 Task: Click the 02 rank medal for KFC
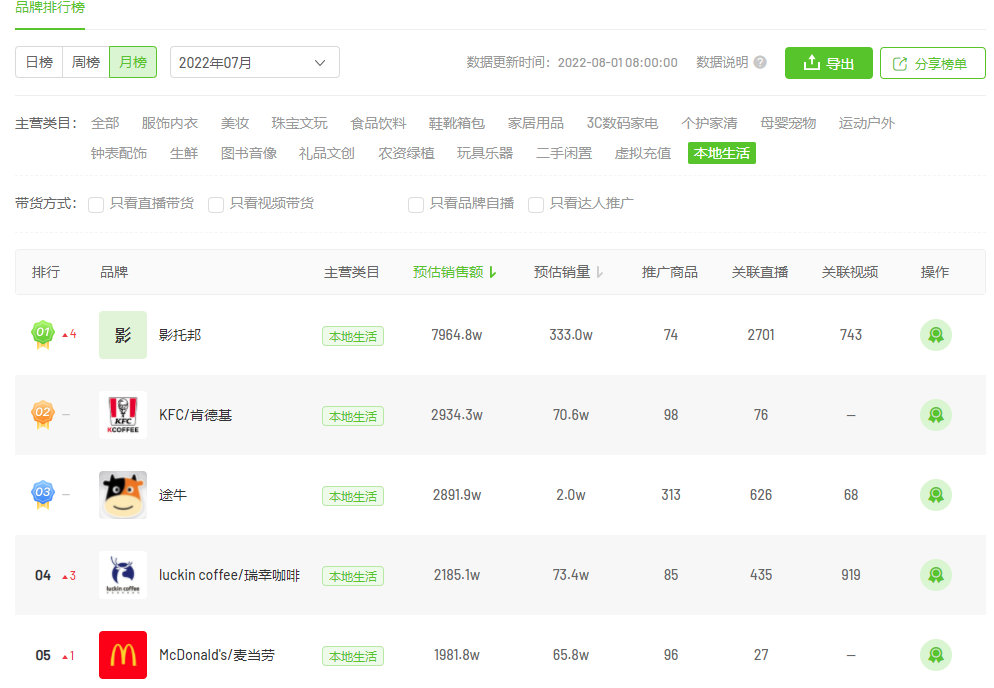43,414
